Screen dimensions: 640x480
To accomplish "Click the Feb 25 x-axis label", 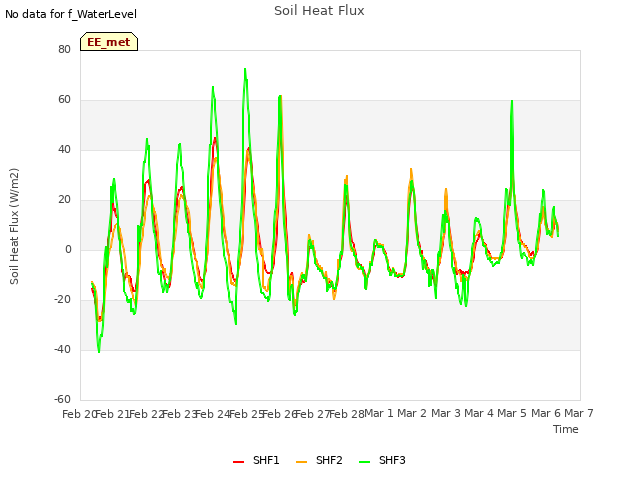I will 246,414.
